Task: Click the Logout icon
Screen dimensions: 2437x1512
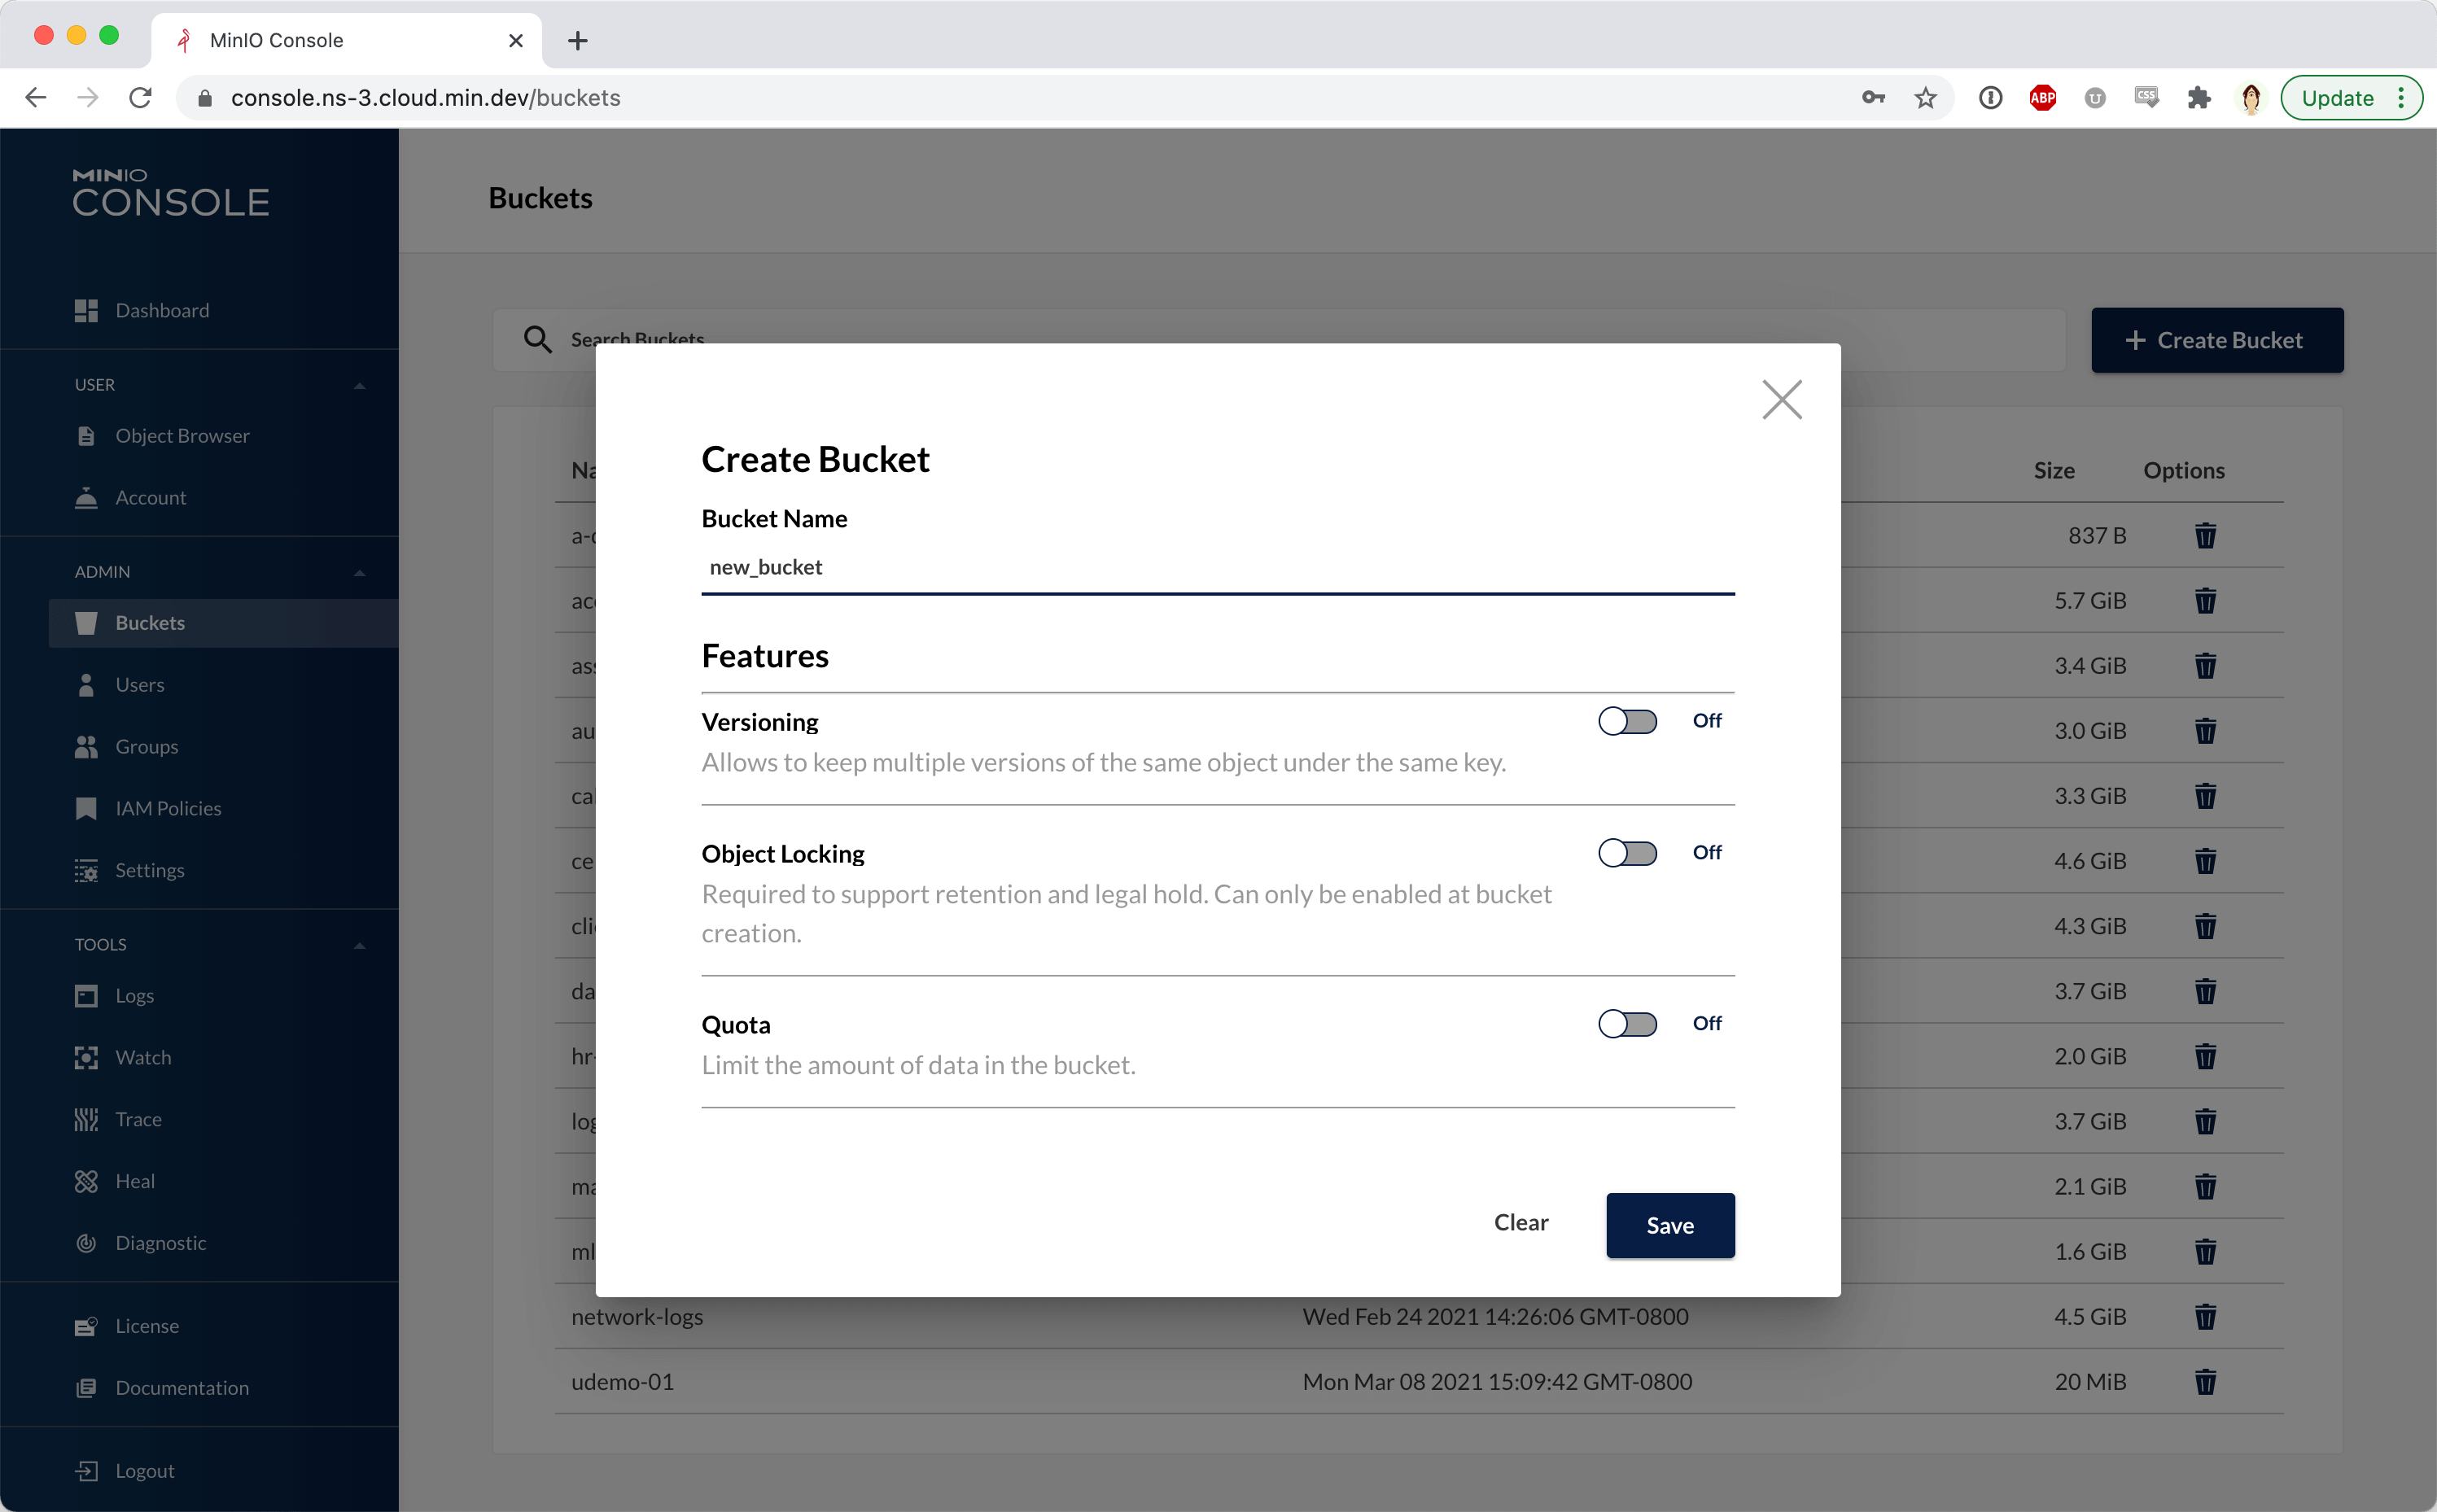Action: (86, 1471)
